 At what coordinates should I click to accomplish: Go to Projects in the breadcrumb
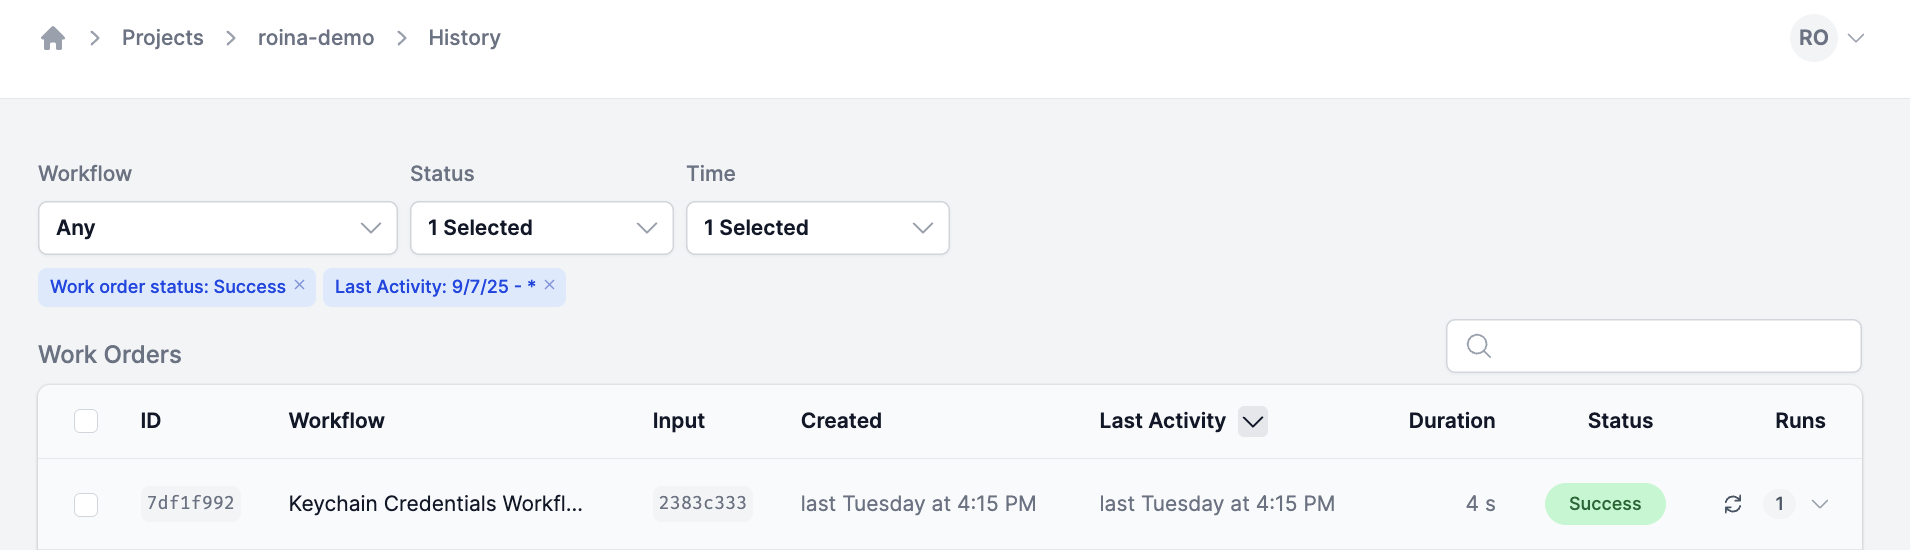[162, 38]
